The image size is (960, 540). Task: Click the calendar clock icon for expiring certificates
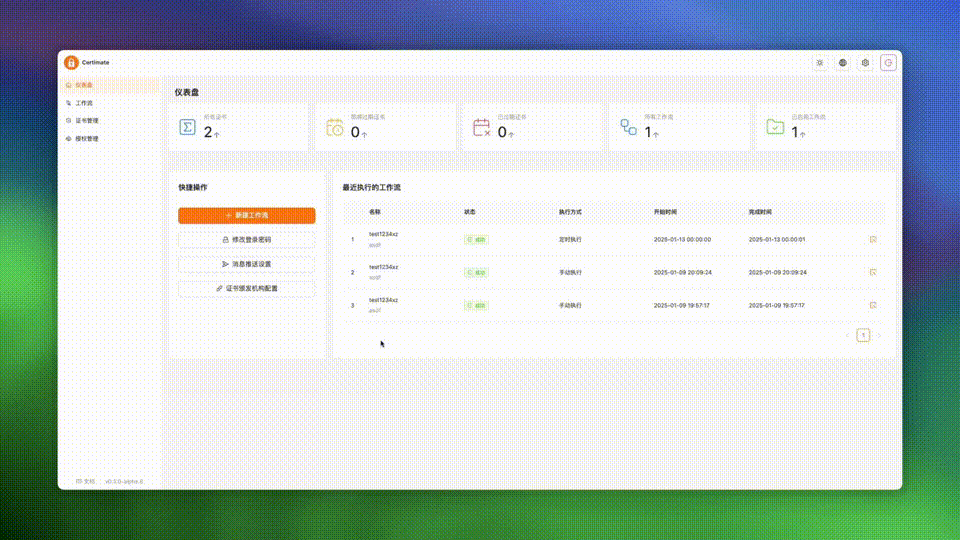[334, 127]
